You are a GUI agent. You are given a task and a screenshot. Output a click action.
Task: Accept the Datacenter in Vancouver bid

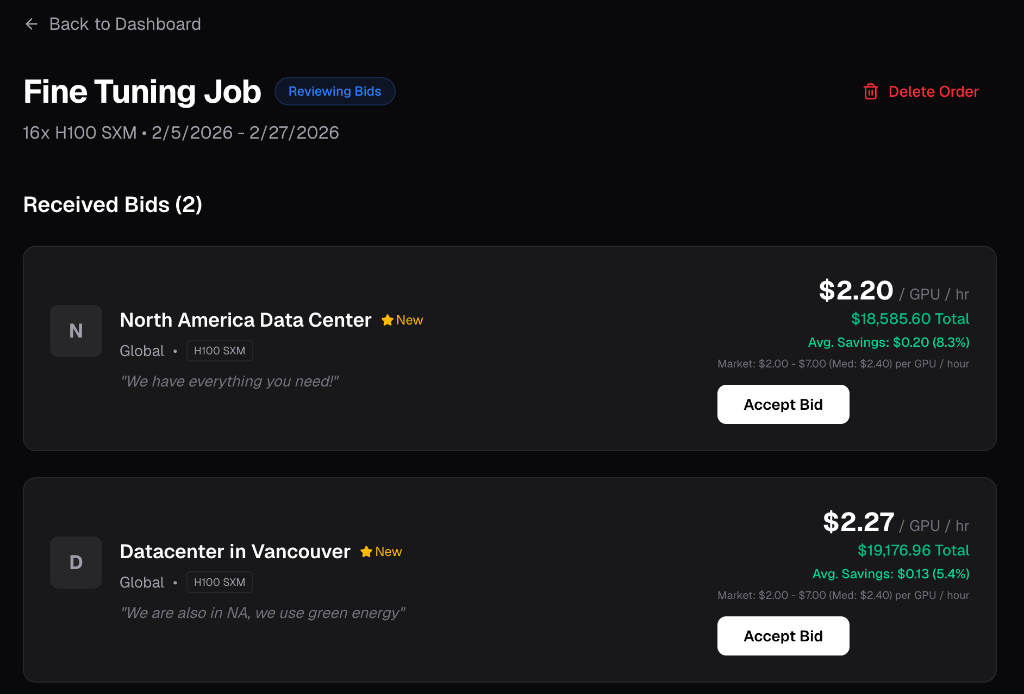[783, 635]
